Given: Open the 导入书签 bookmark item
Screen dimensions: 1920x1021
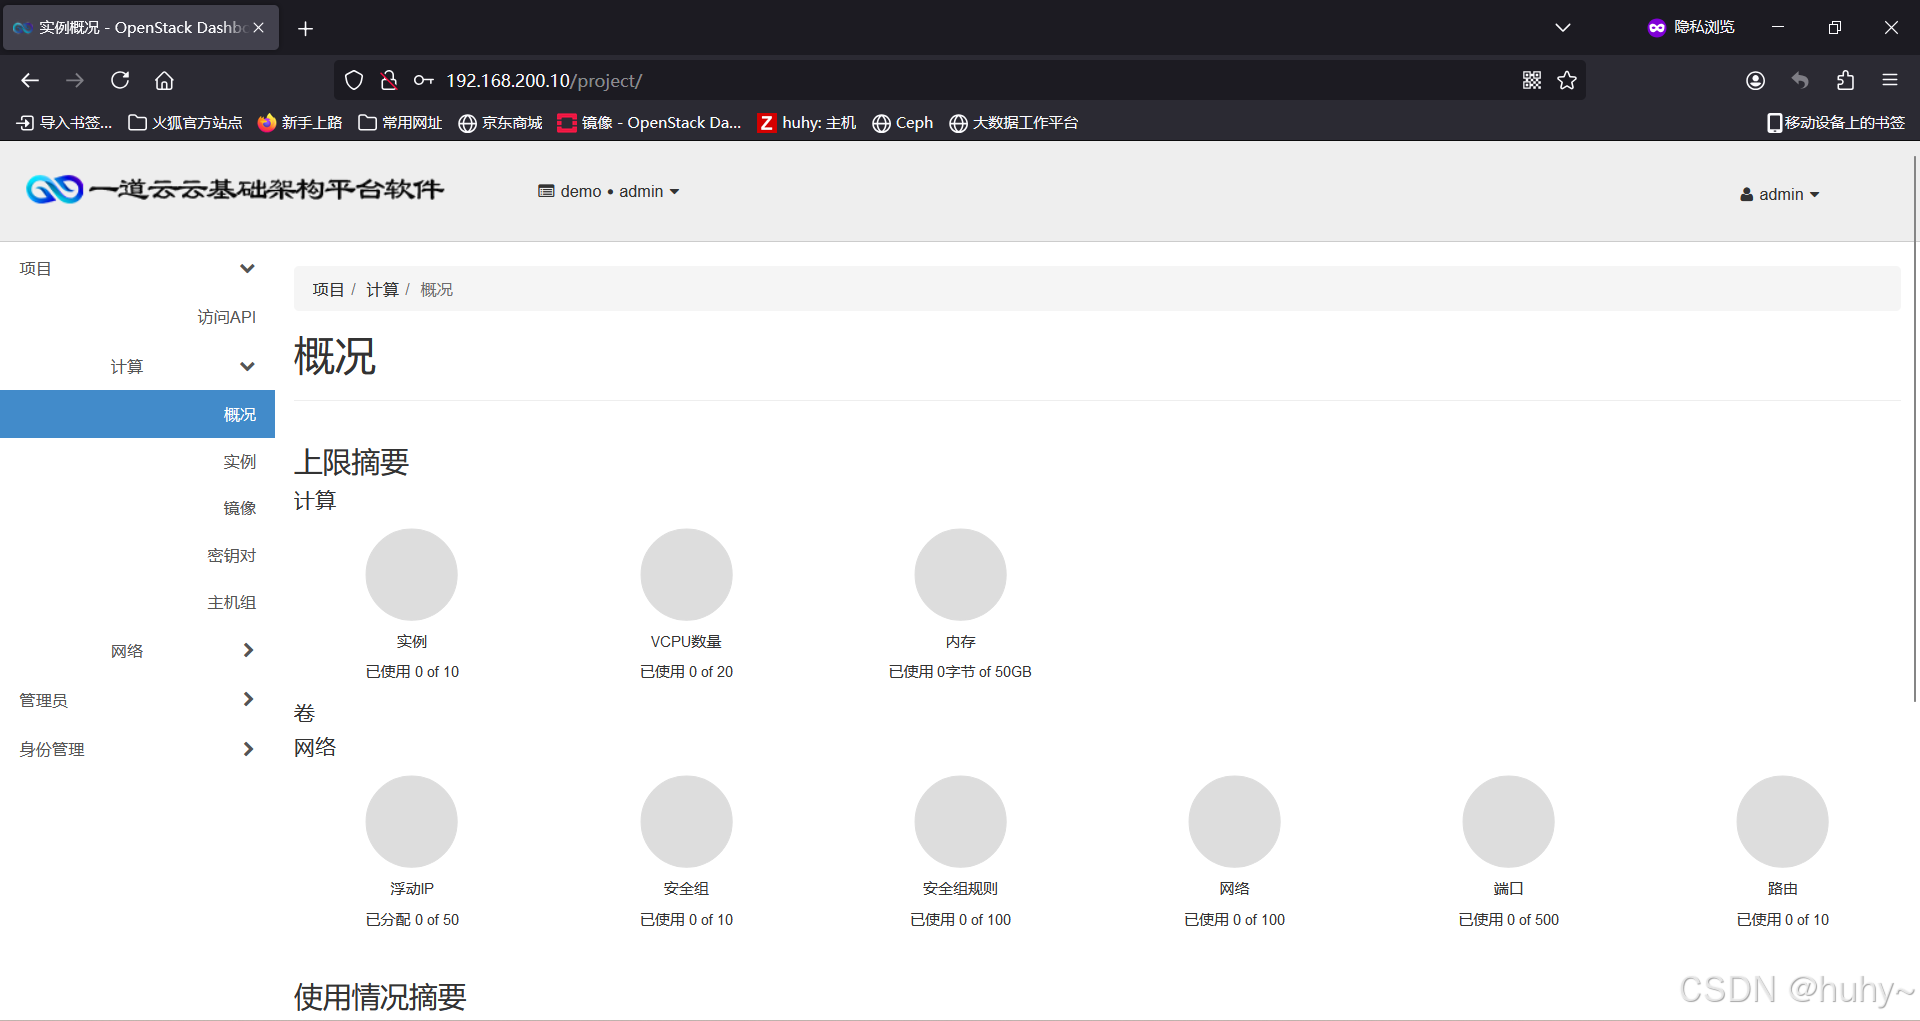Looking at the screenshot, I should point(64,122).
